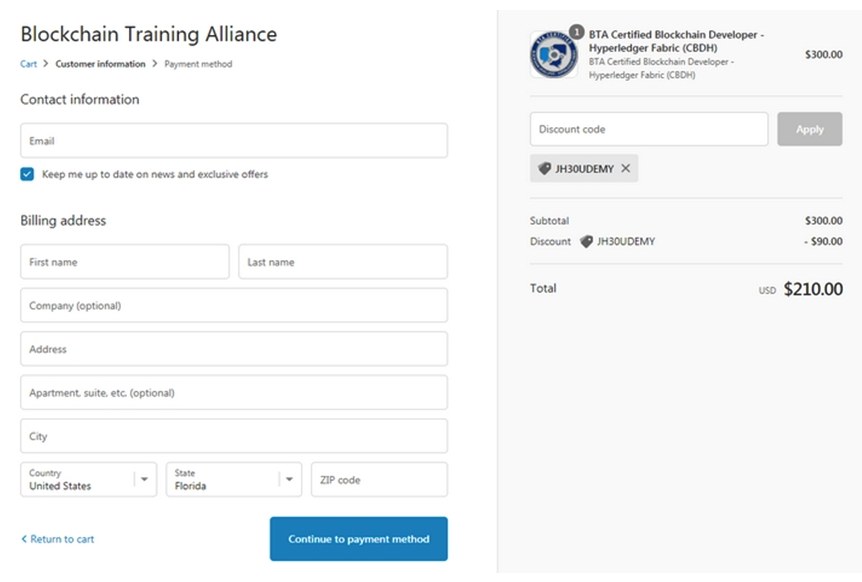Image resolution: width=862 pixels, height=582 pixels.
Task: Focus the Last name field
Action: [343, 262]
